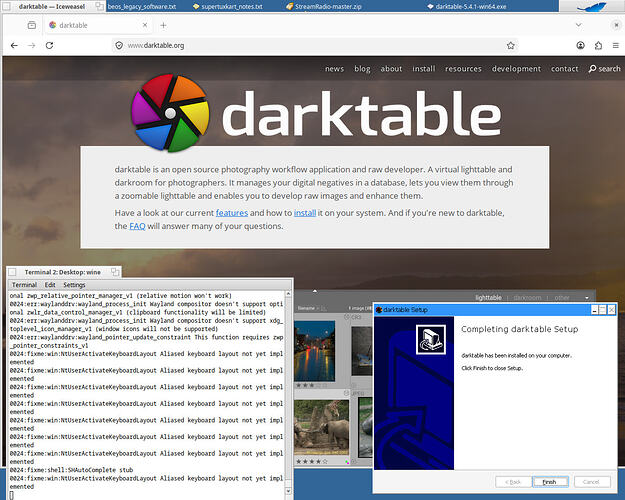Click the Terminal window zoom box
The width and height of the screenshot is (625, 500).
point(115,272)
